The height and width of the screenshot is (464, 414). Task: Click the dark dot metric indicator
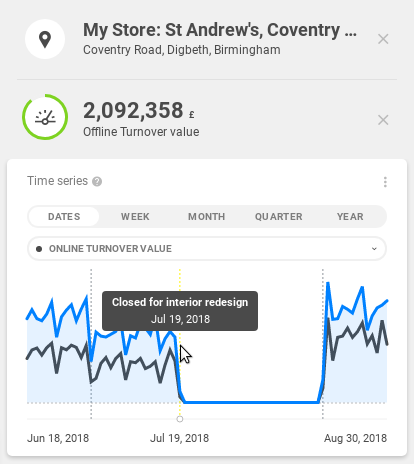click(39, 249)
